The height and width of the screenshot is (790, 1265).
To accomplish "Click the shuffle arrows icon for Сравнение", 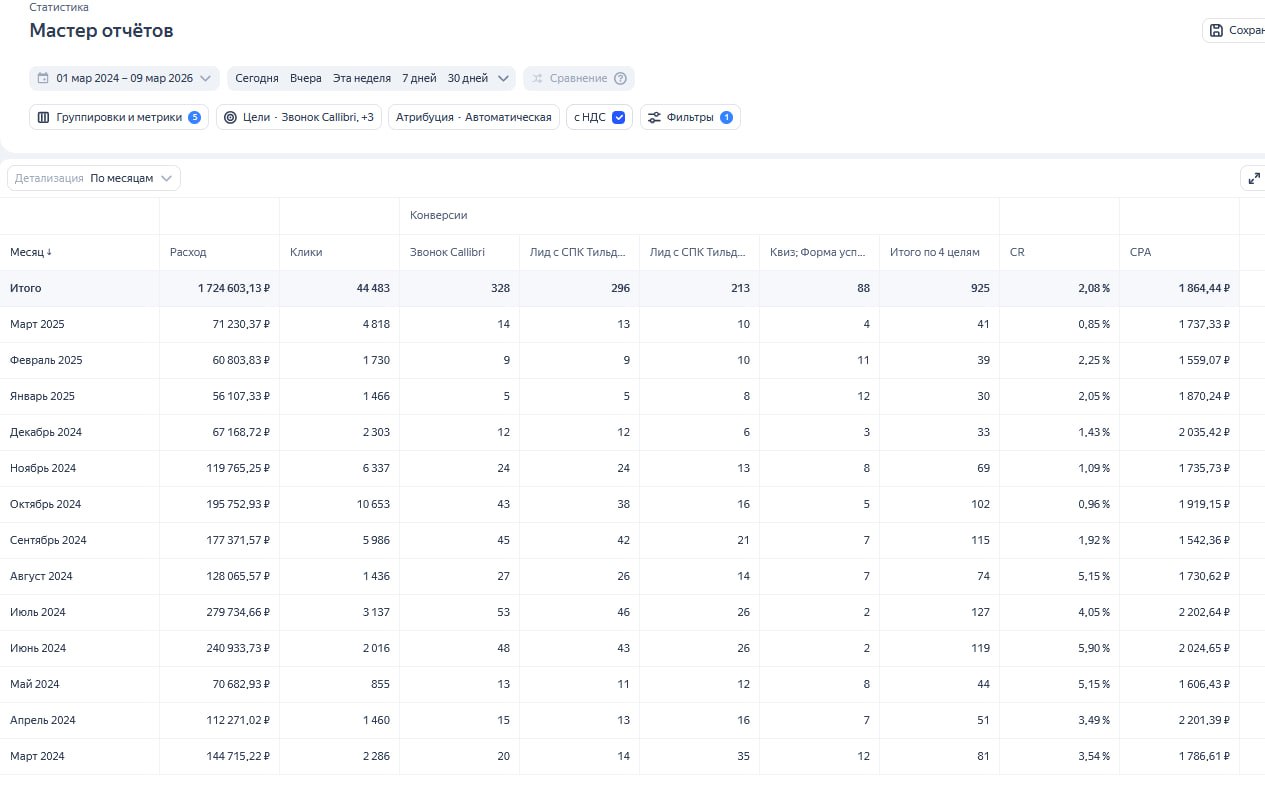I will [x=537, y=78].
